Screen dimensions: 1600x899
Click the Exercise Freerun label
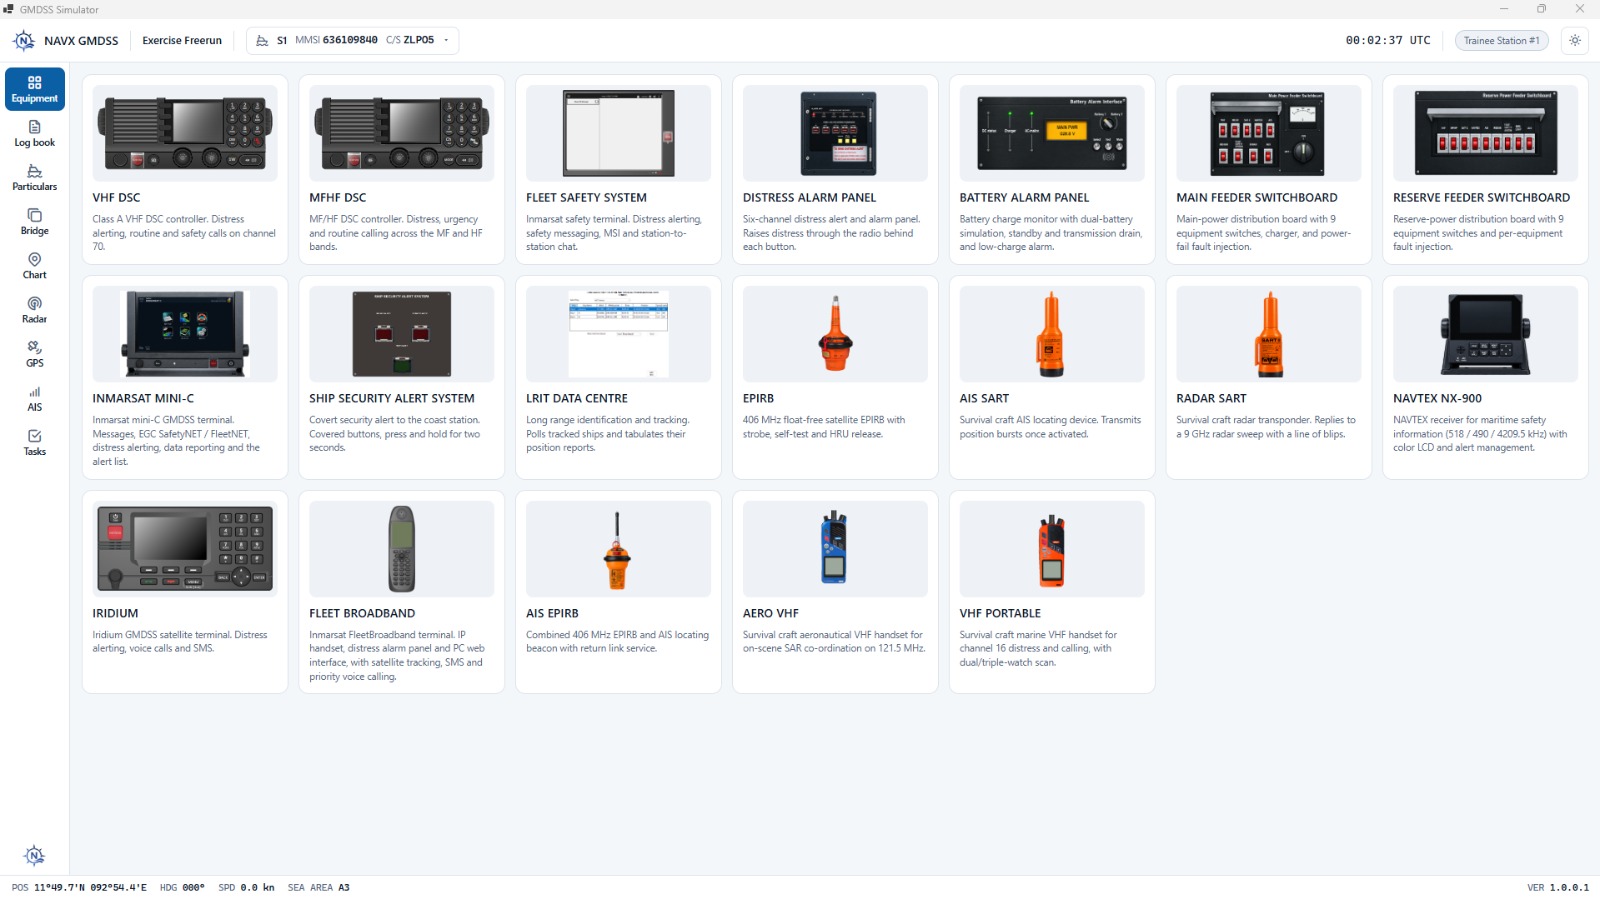[x=182, y=41]
